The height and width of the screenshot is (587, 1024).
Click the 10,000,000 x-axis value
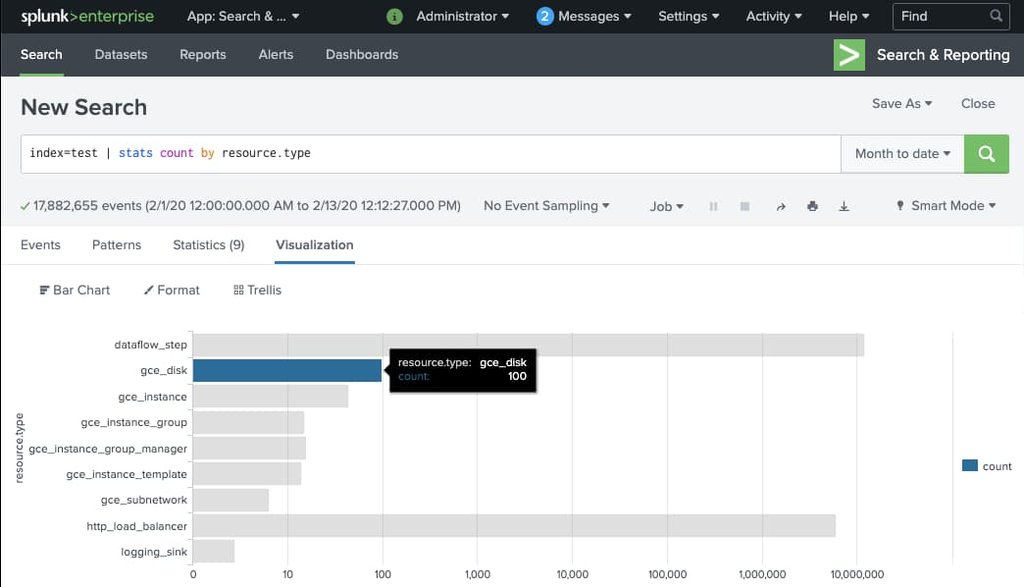tap(857, 575)
